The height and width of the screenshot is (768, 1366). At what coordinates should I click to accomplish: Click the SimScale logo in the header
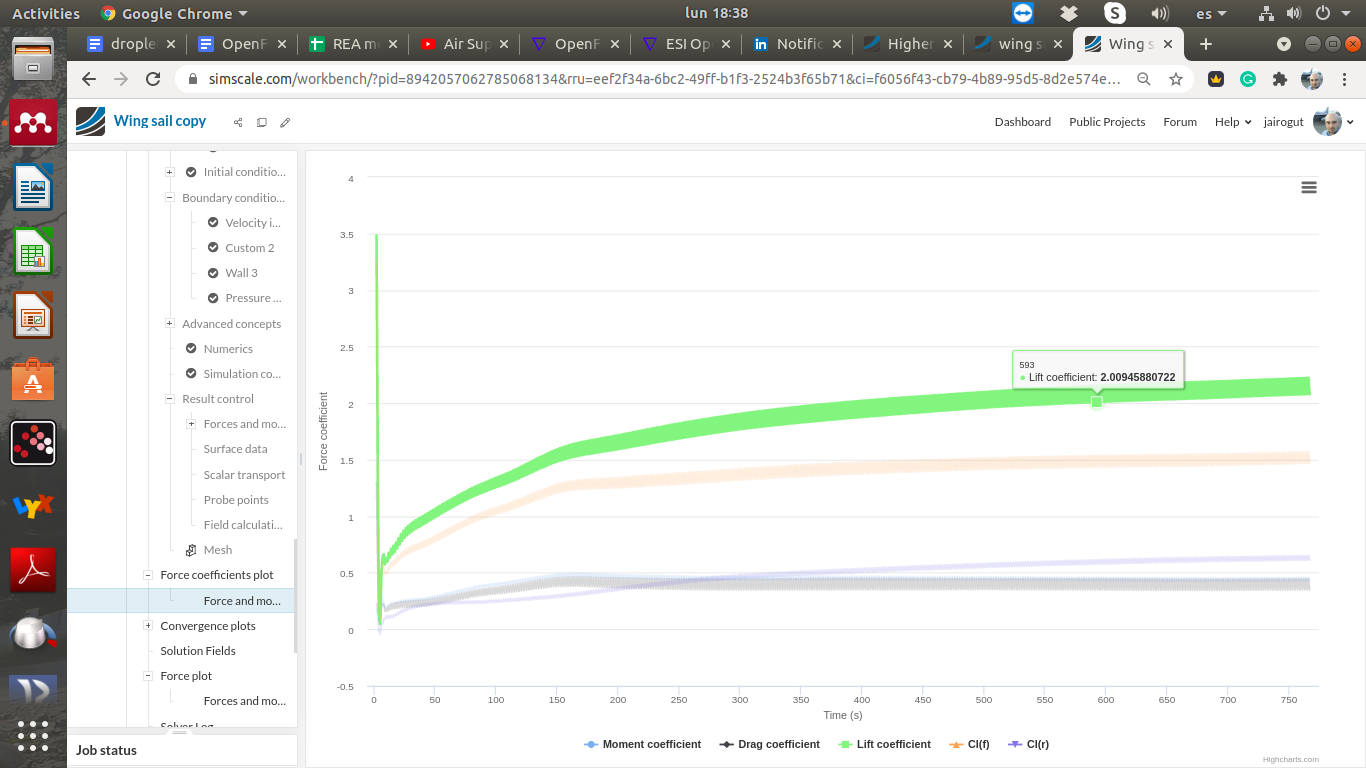coord(90,121)
